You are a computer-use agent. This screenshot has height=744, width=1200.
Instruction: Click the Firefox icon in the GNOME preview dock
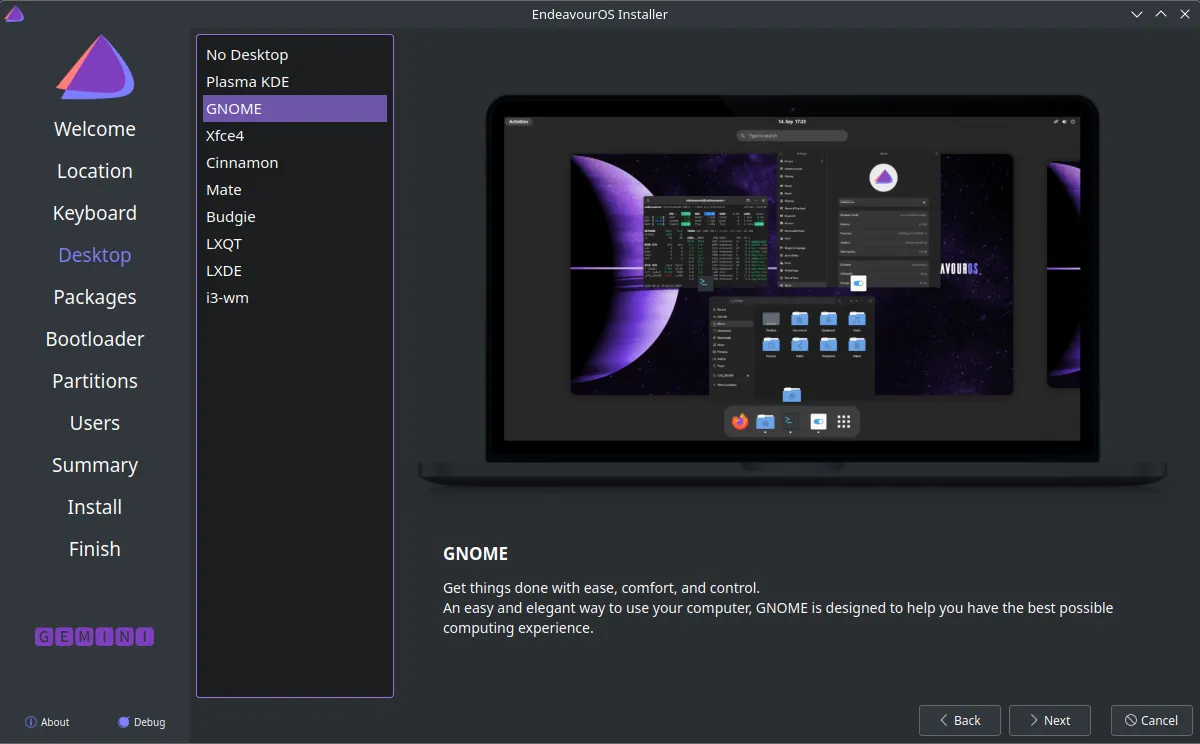739,422
